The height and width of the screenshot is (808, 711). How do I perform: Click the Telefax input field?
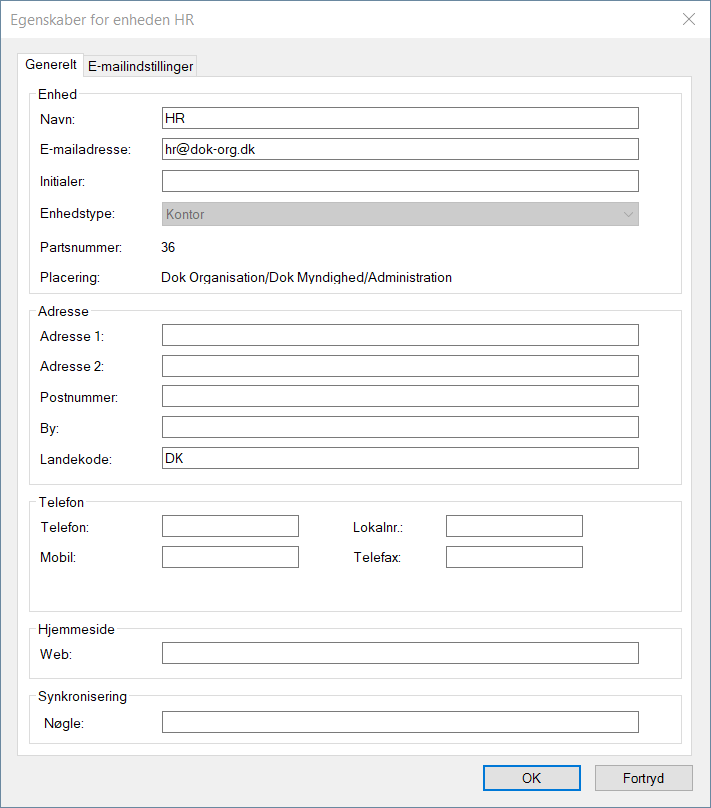[514, 557]
